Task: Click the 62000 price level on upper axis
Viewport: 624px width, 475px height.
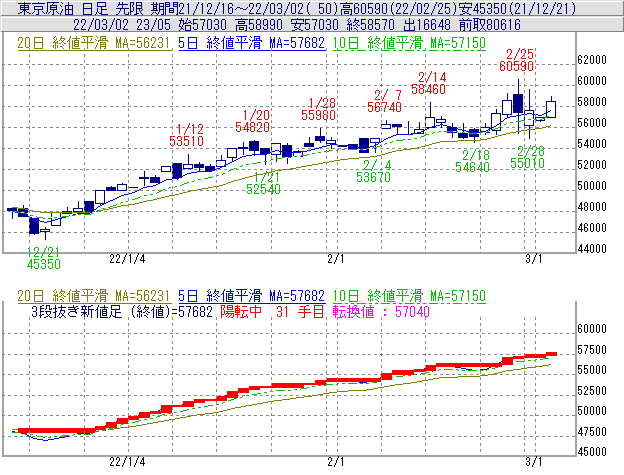Action: click(592, 60)
